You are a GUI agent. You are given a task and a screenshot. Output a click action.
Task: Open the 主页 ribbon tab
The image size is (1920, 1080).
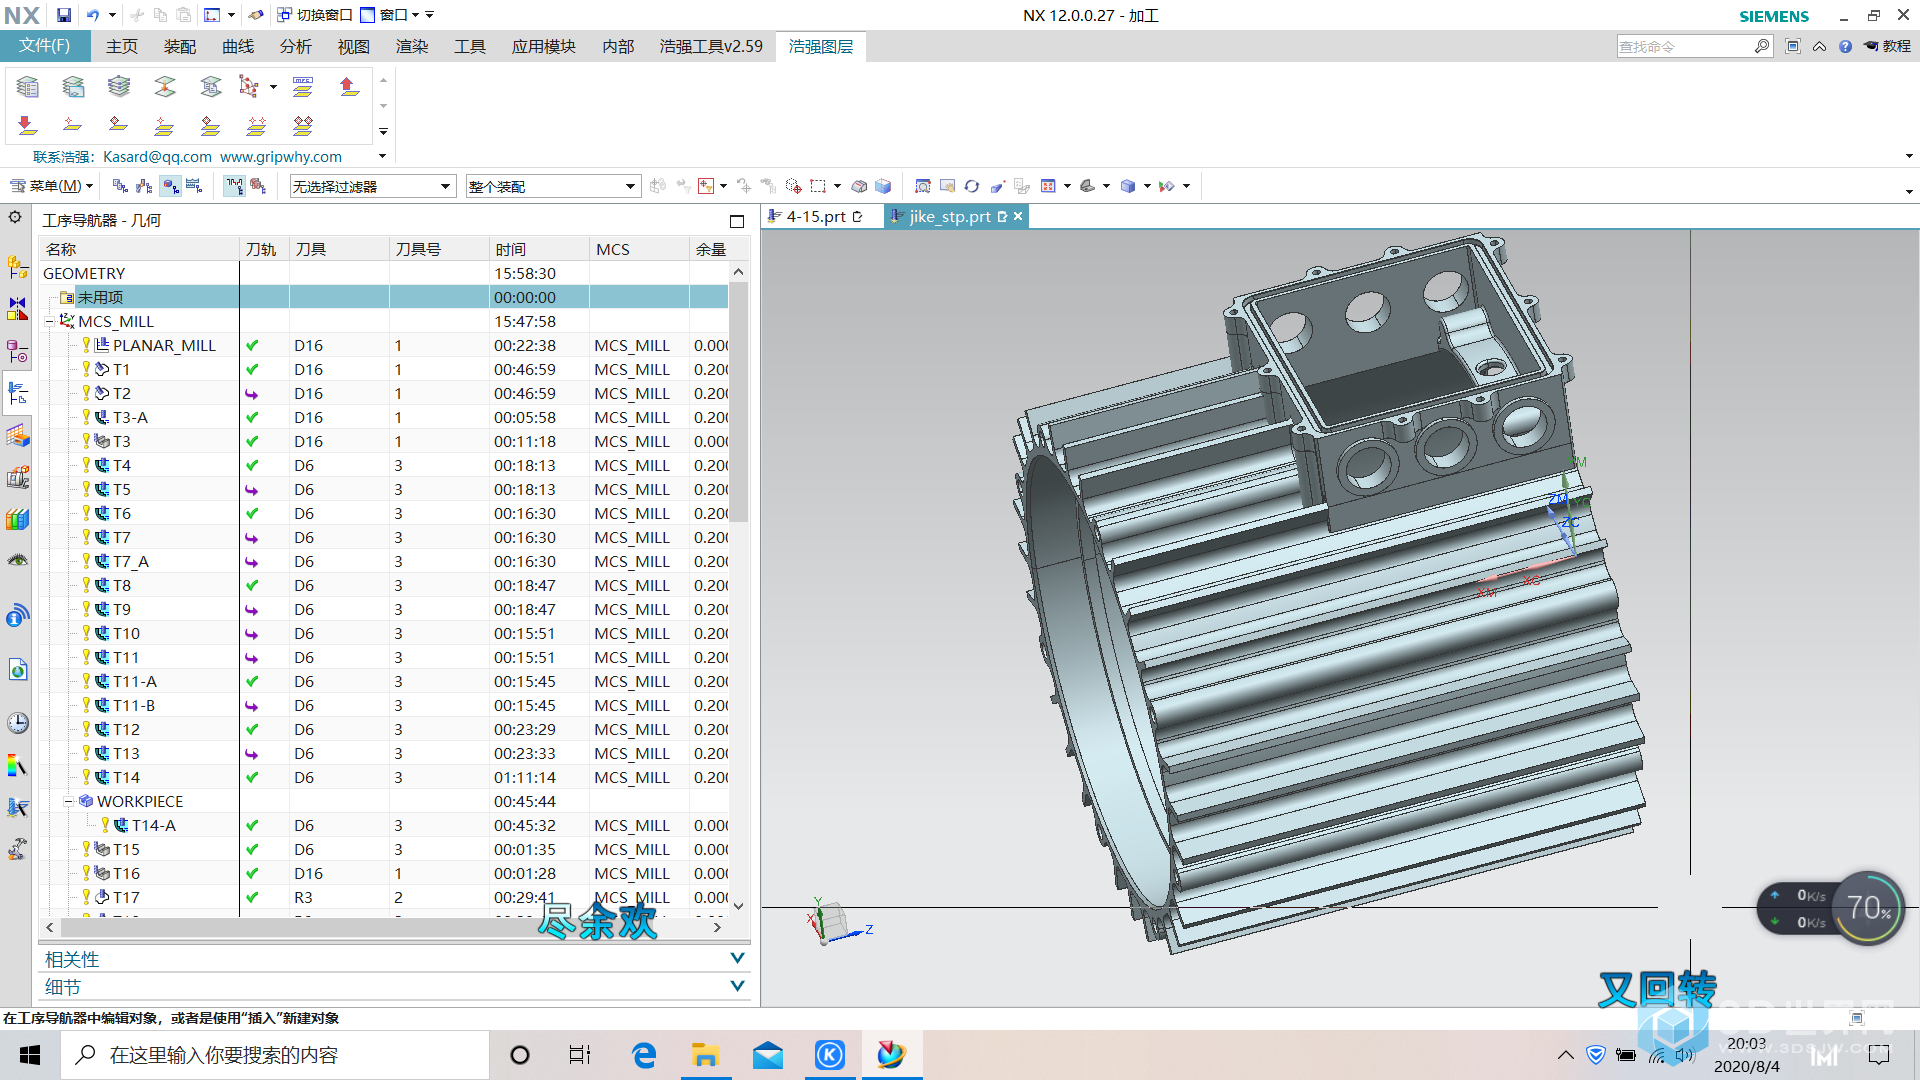(122, 47)
